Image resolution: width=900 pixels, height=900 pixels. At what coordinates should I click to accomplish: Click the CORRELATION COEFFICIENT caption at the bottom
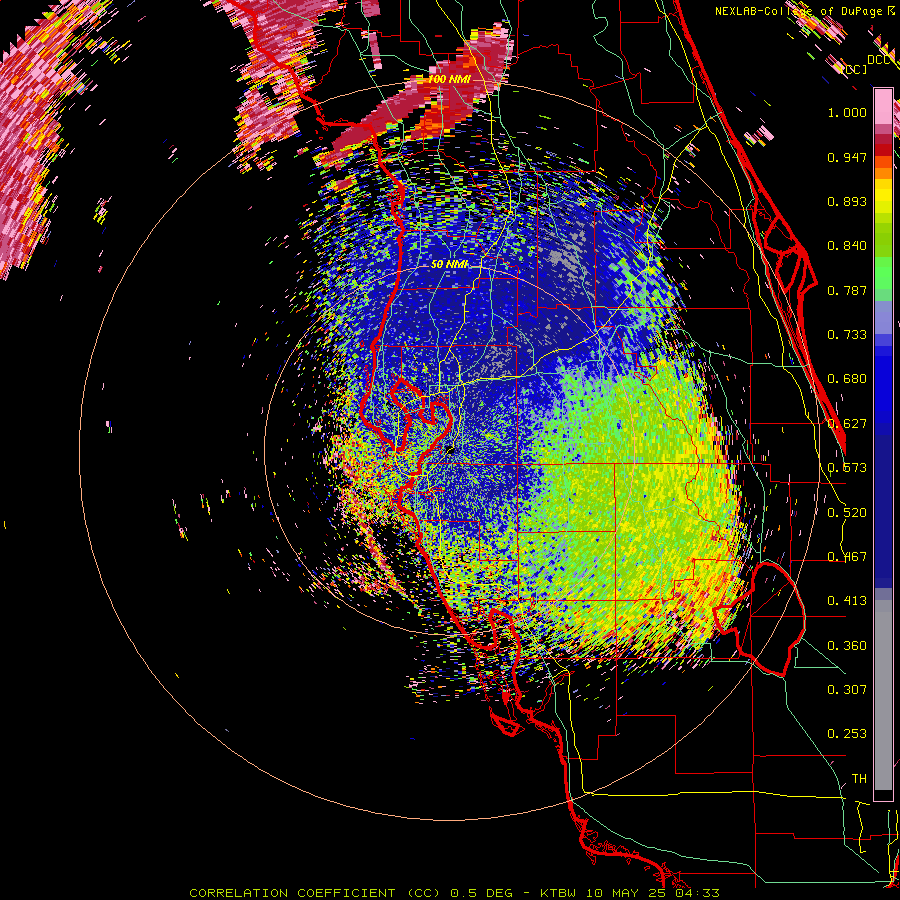click(454, 893)
